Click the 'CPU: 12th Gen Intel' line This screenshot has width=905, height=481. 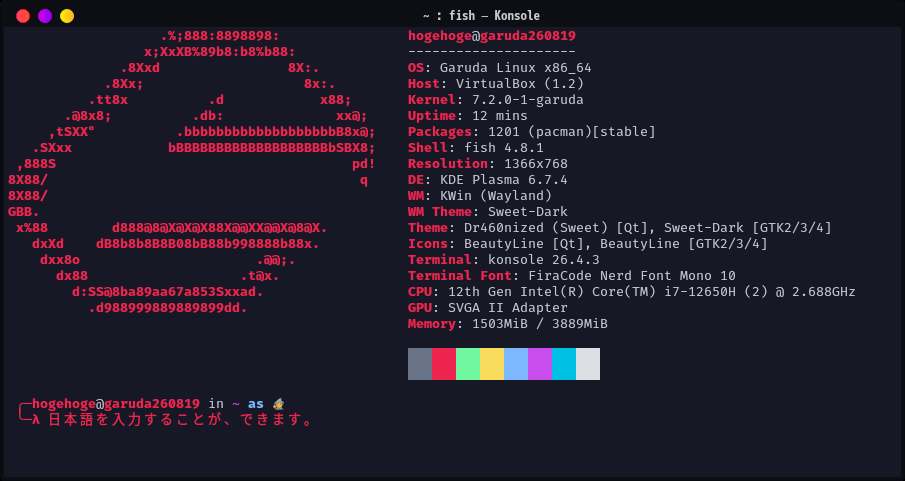(x=632, y=292)
